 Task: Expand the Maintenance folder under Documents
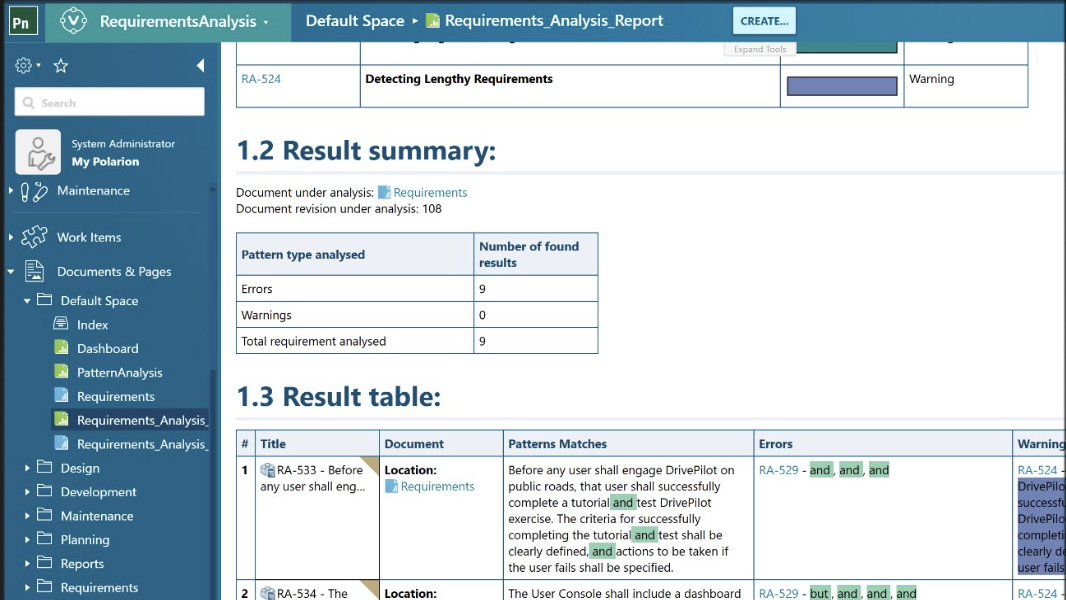(27, 516)
